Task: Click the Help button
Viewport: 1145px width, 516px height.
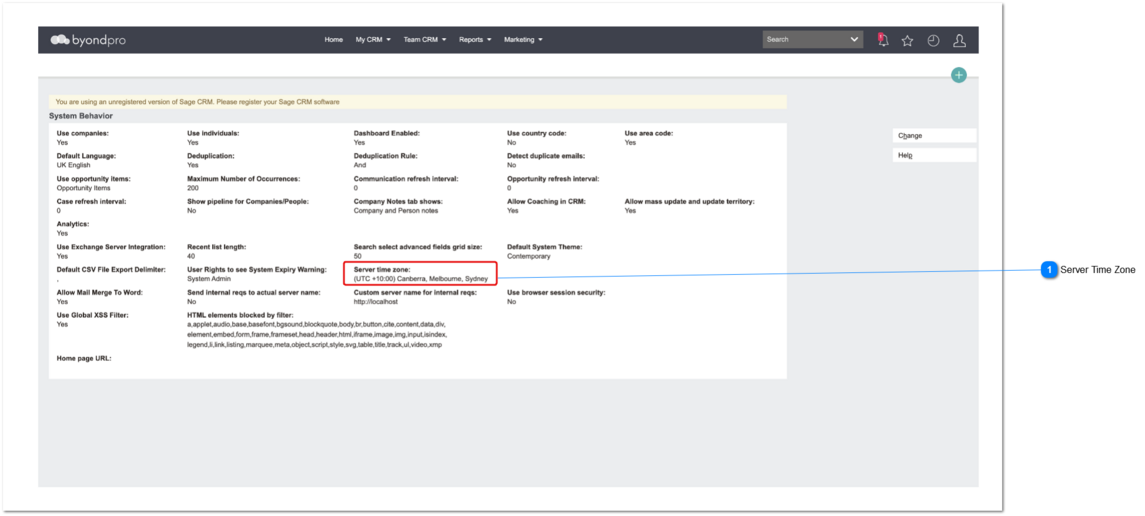Action: pos(934,155)
